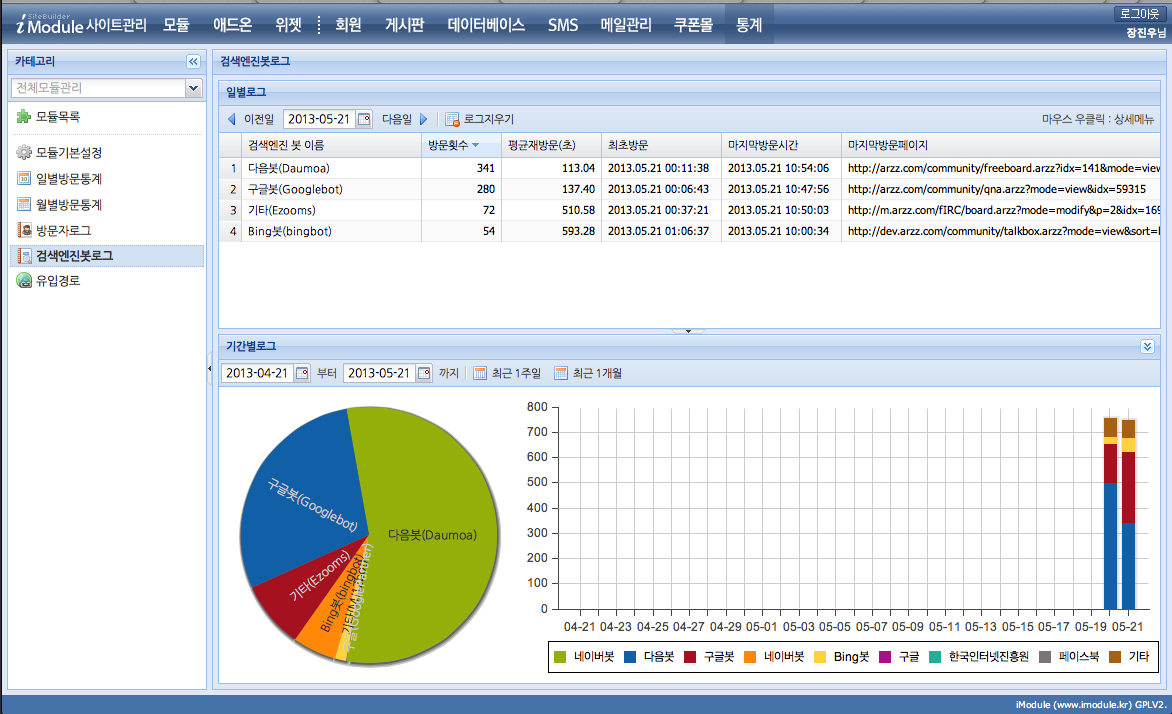
Task: Open the 게시판 top menu
Action: 405,26
